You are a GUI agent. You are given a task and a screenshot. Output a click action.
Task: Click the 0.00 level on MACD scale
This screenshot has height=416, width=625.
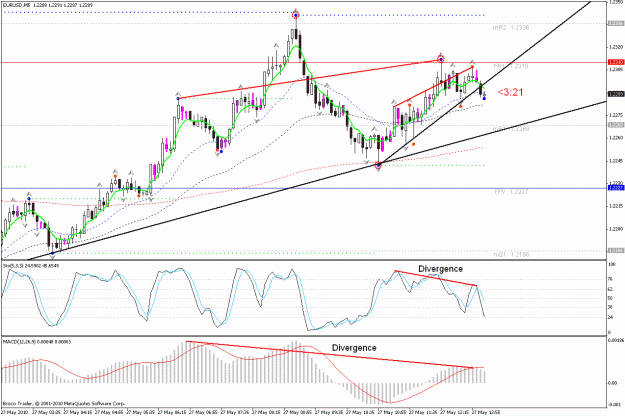(x=612, y=383)
